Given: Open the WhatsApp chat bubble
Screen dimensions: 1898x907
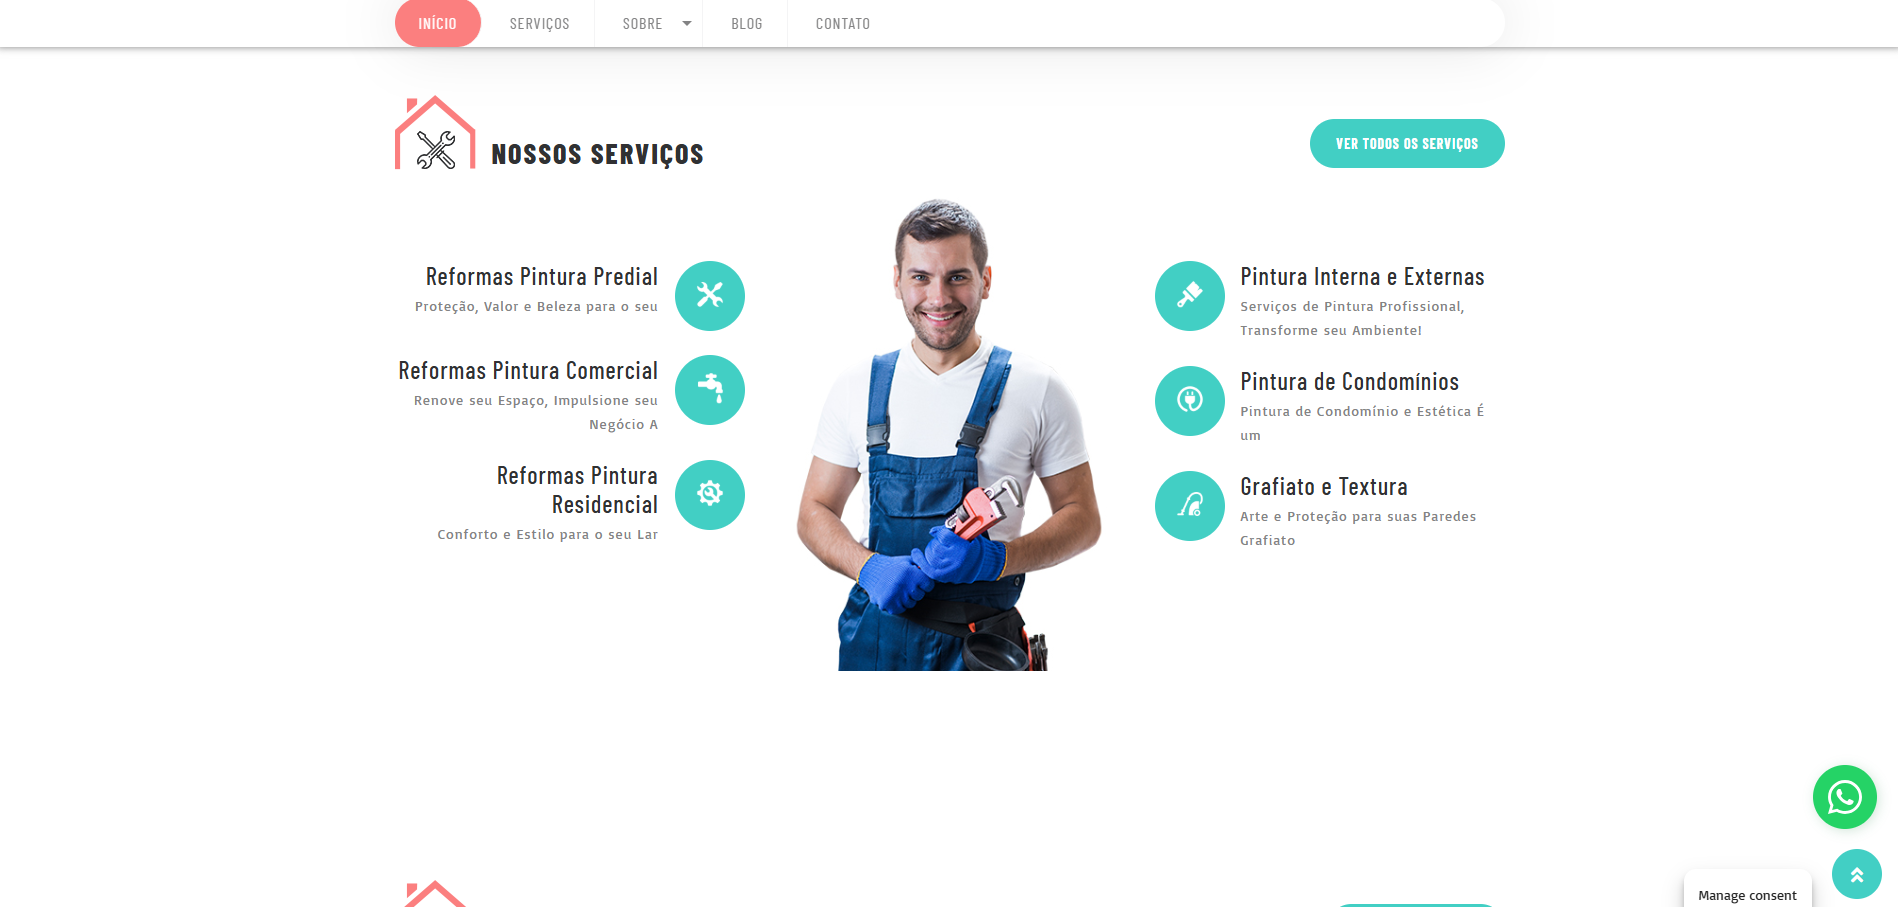Looking at the screenshot, I should 1844,797.
